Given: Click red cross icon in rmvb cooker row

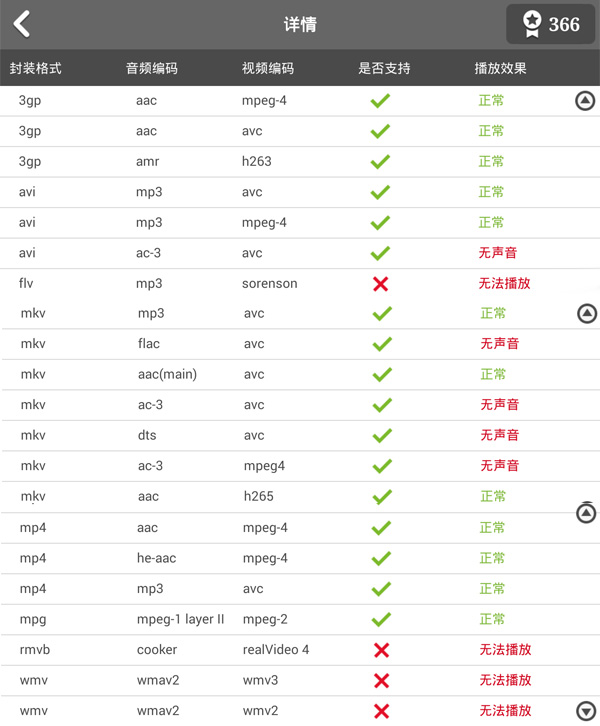Looking at the screenshot, I should coord(381,650).
